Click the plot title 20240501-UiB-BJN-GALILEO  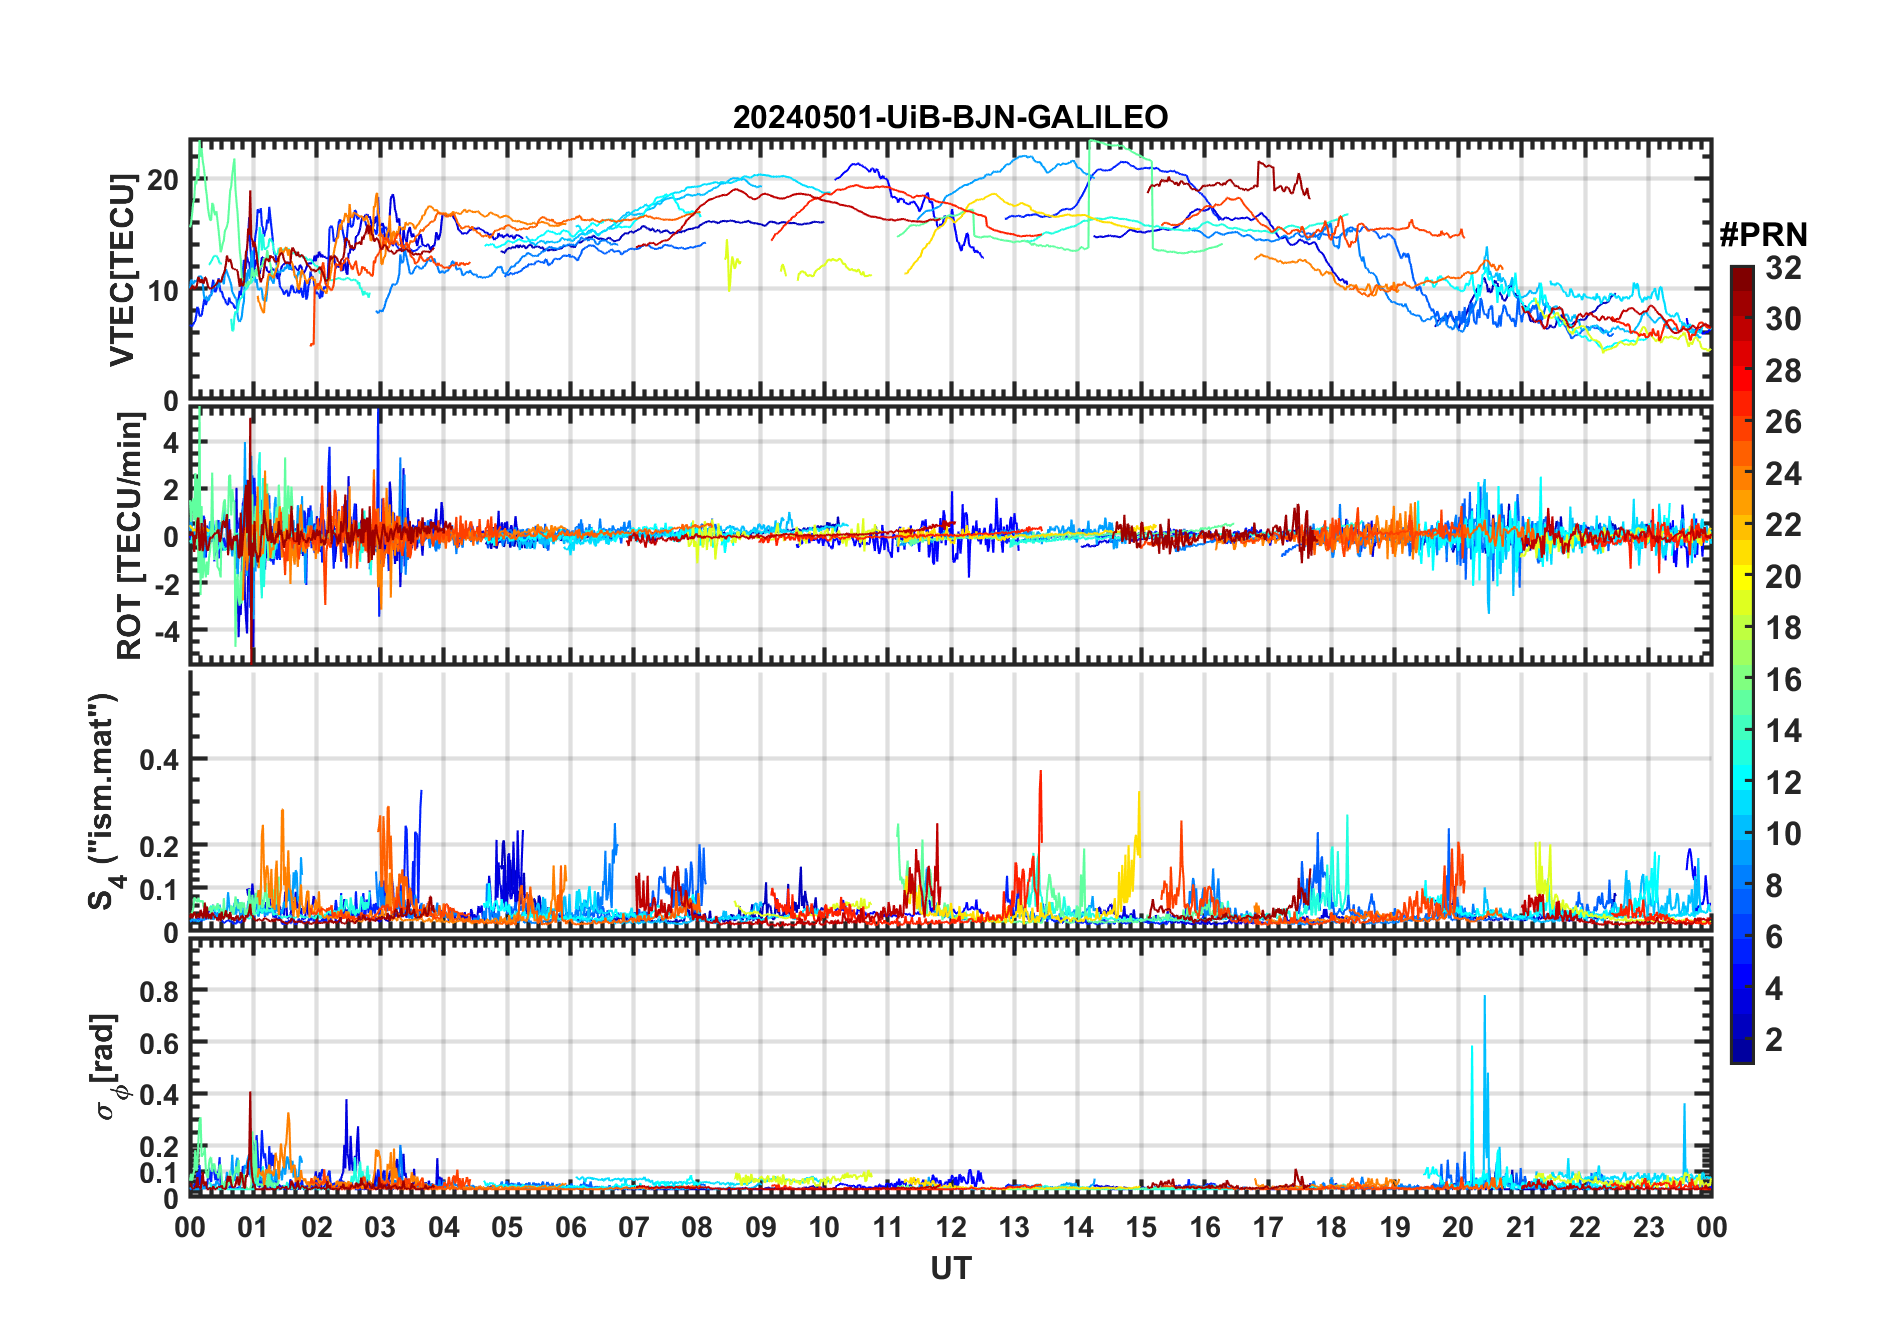(950, 118)
